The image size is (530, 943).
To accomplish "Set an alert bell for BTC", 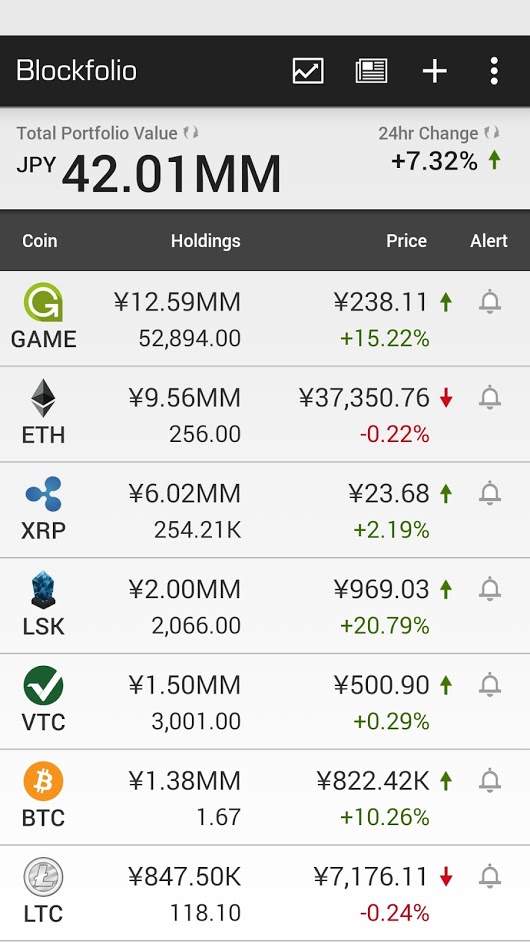I will [x=490, y=781].
